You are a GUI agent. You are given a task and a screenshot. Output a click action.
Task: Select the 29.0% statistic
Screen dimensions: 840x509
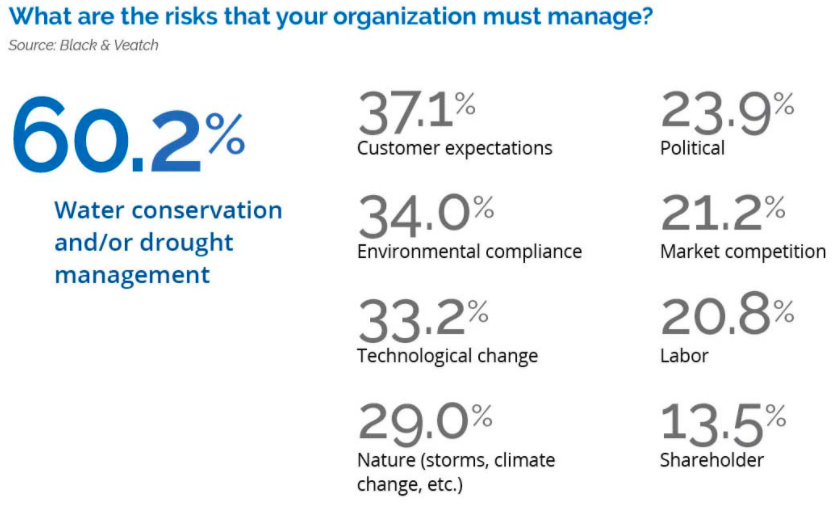click(425, 424)
